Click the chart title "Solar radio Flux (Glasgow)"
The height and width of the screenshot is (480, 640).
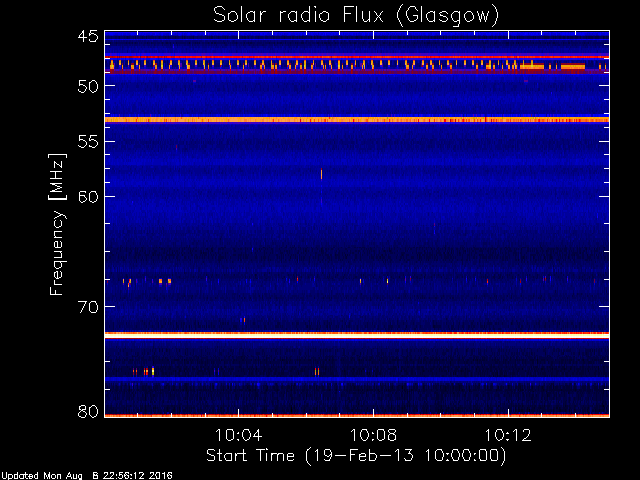[x=356, y=16]
